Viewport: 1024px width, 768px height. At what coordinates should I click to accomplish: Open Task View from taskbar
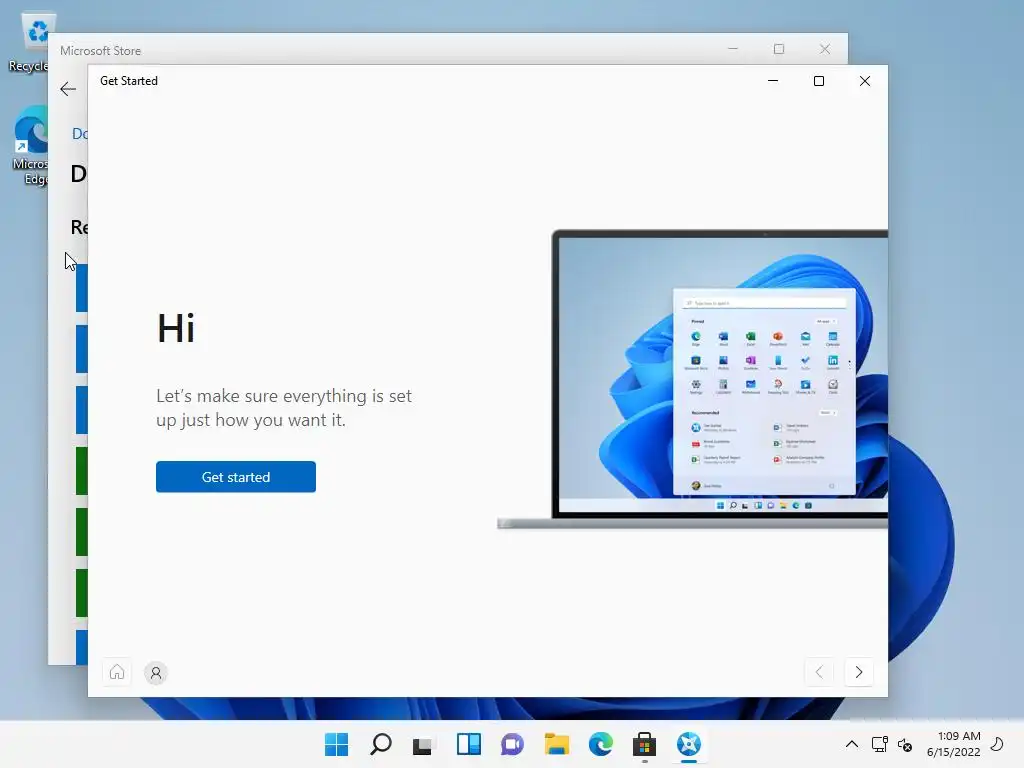pyautogui.click(x=424, y=744)
